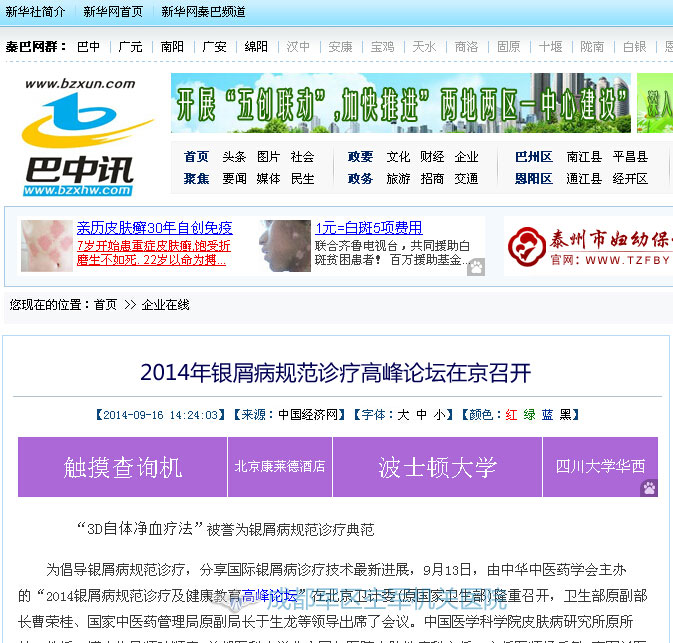Go to the 财经 section
The image size is (673, 643).
tap(432, 157)
